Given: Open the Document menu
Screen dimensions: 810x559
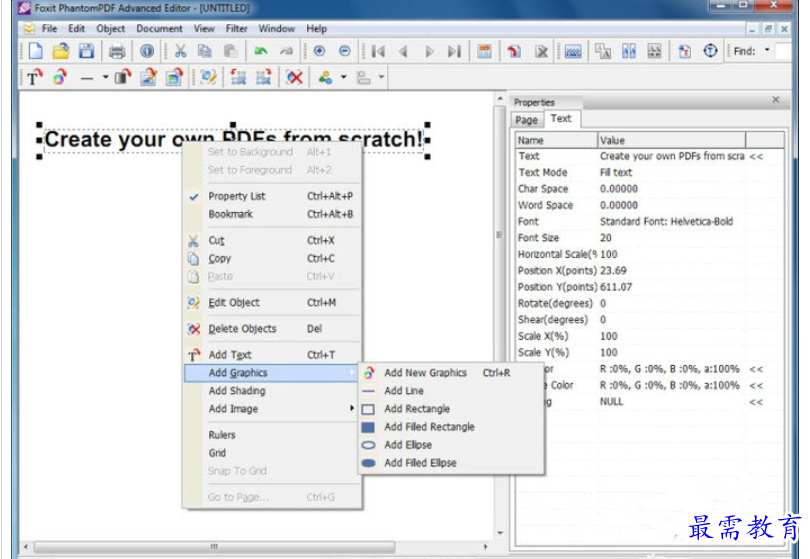Looking at the screenshot, I should 159,29.
